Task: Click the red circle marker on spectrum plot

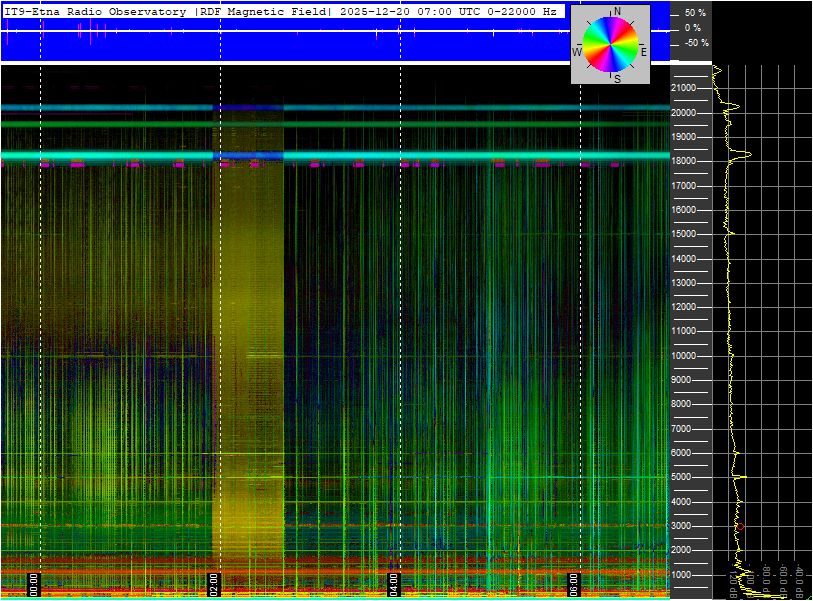Action: 740,527
